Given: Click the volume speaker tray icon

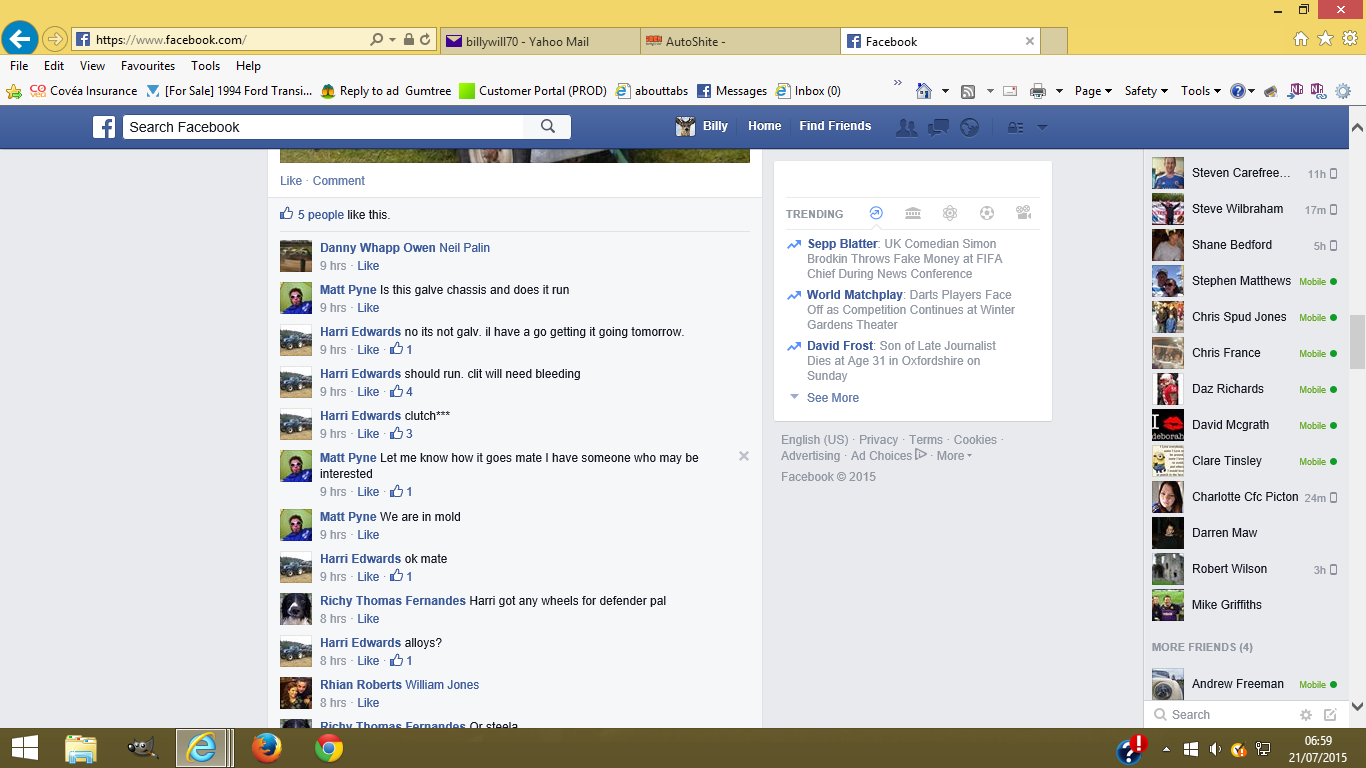Looking at the screenshot, I should pos(1214,749).
